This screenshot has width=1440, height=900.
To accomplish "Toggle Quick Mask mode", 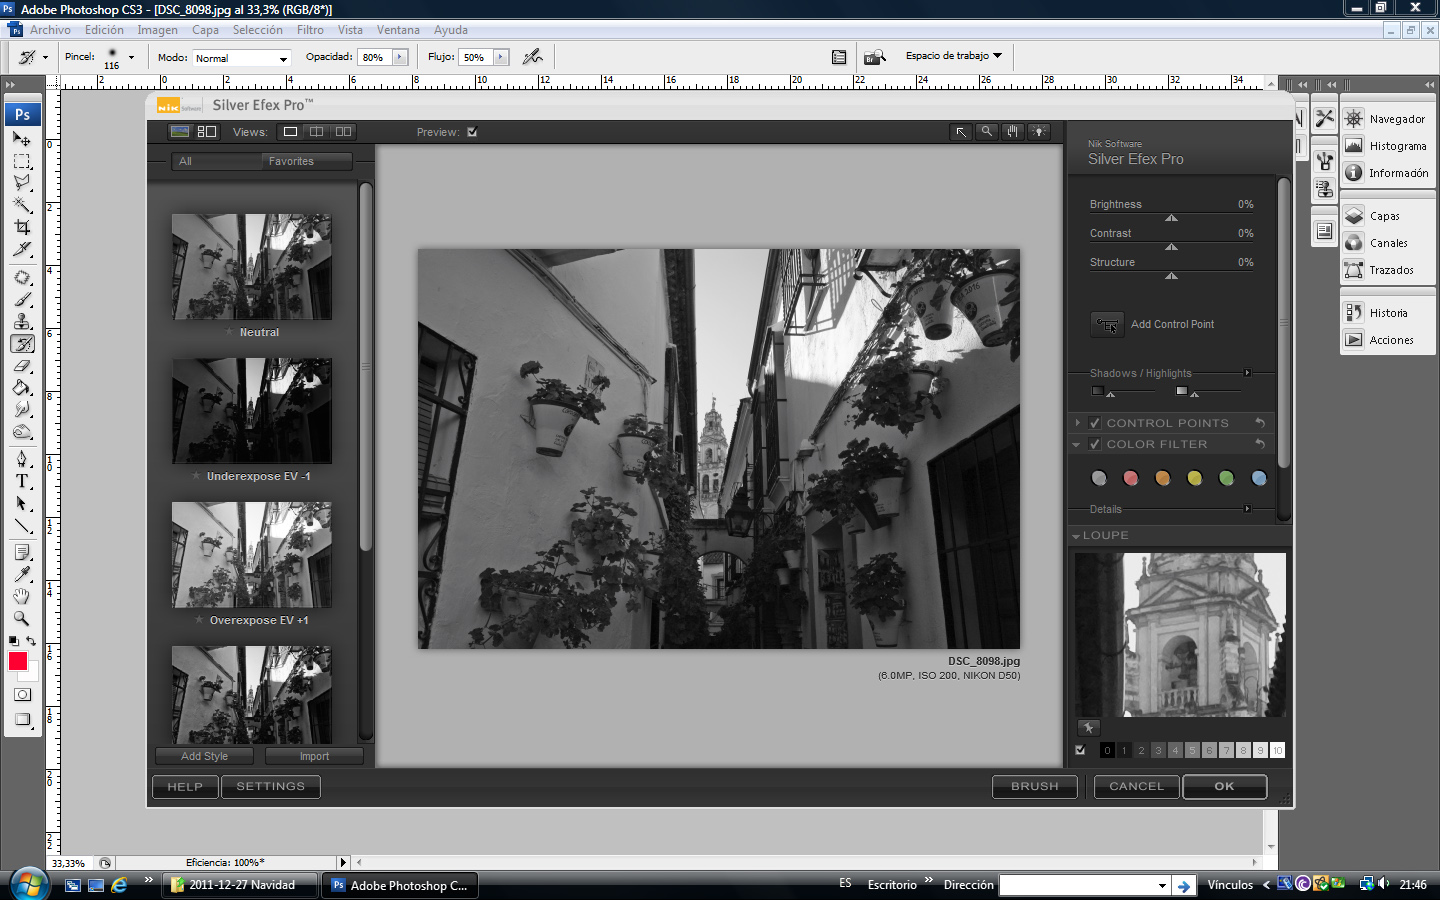I will [22, 695].
